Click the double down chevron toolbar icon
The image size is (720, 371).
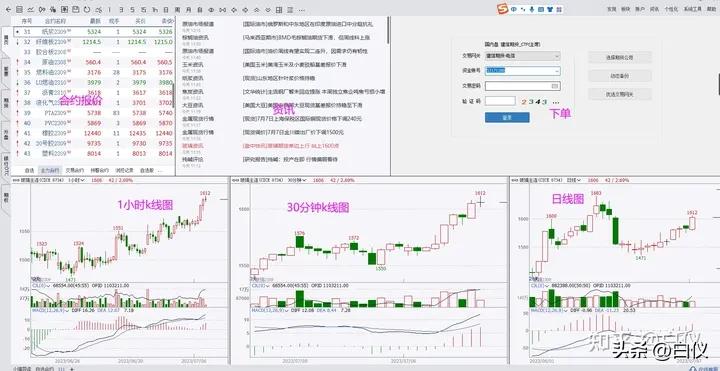pos(268,10)
